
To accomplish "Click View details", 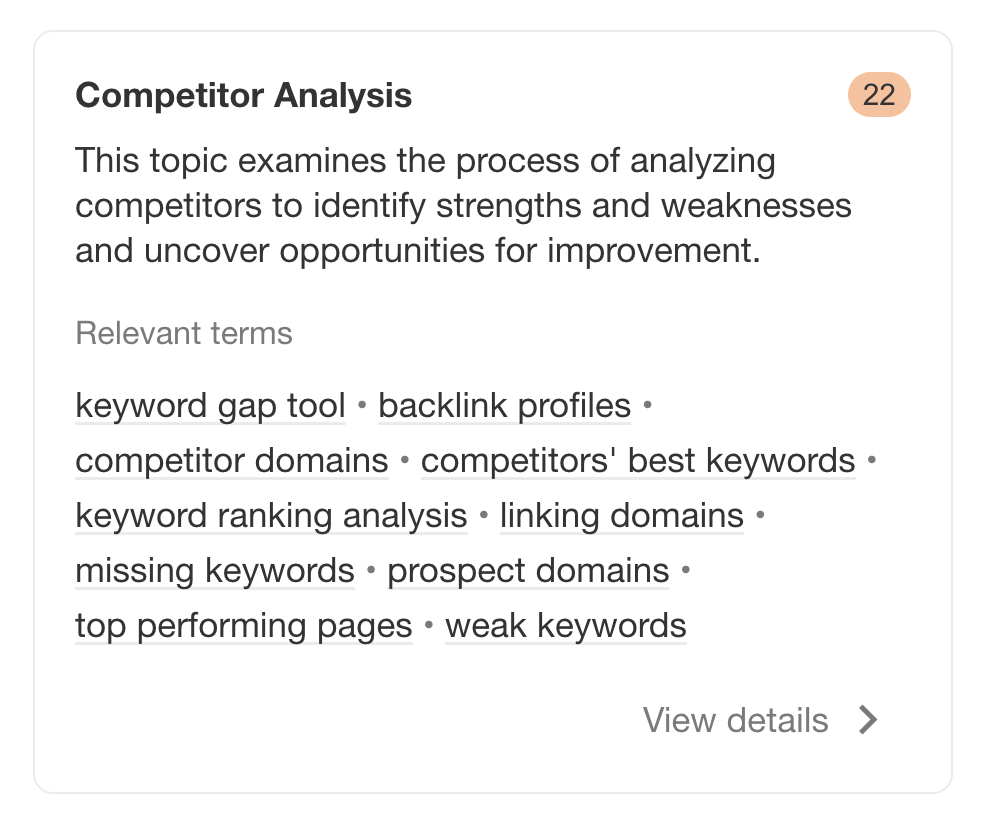I will (736, 720).
